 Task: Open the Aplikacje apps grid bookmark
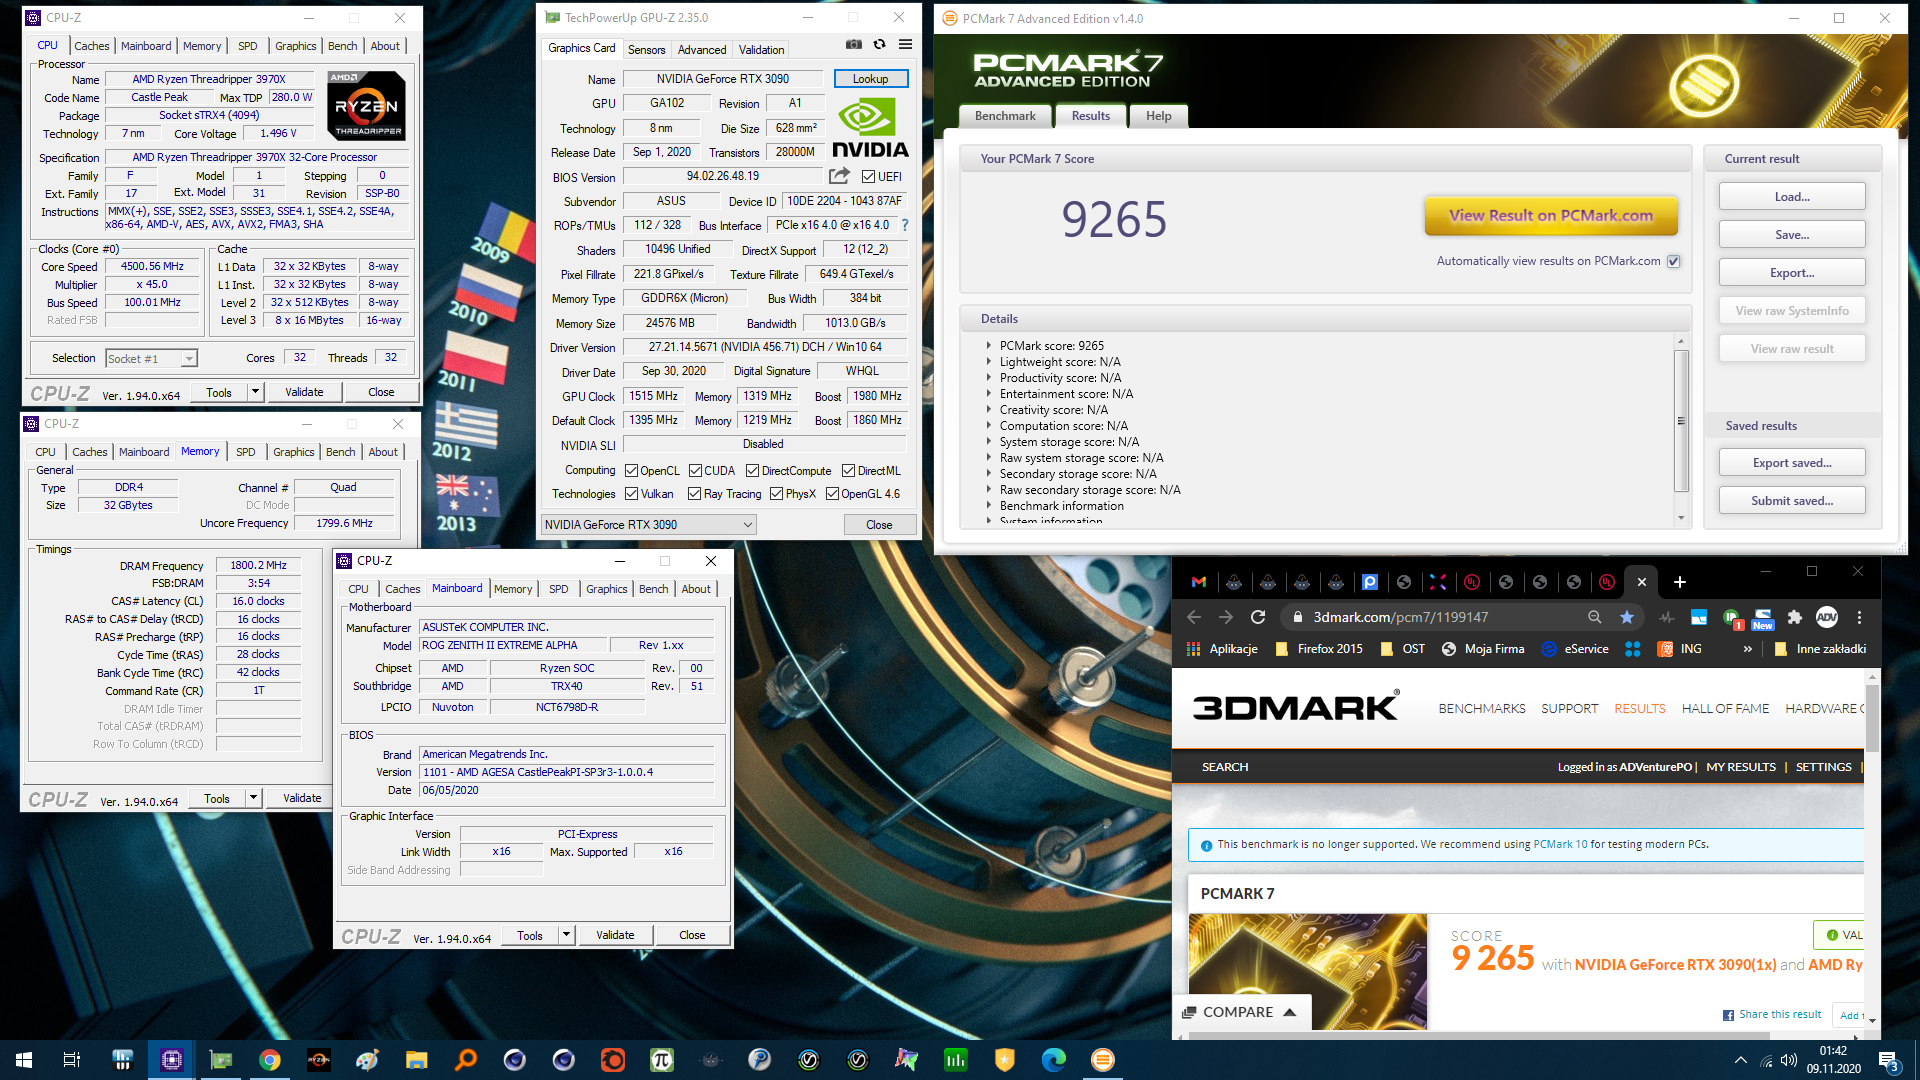coord(1222,649)
